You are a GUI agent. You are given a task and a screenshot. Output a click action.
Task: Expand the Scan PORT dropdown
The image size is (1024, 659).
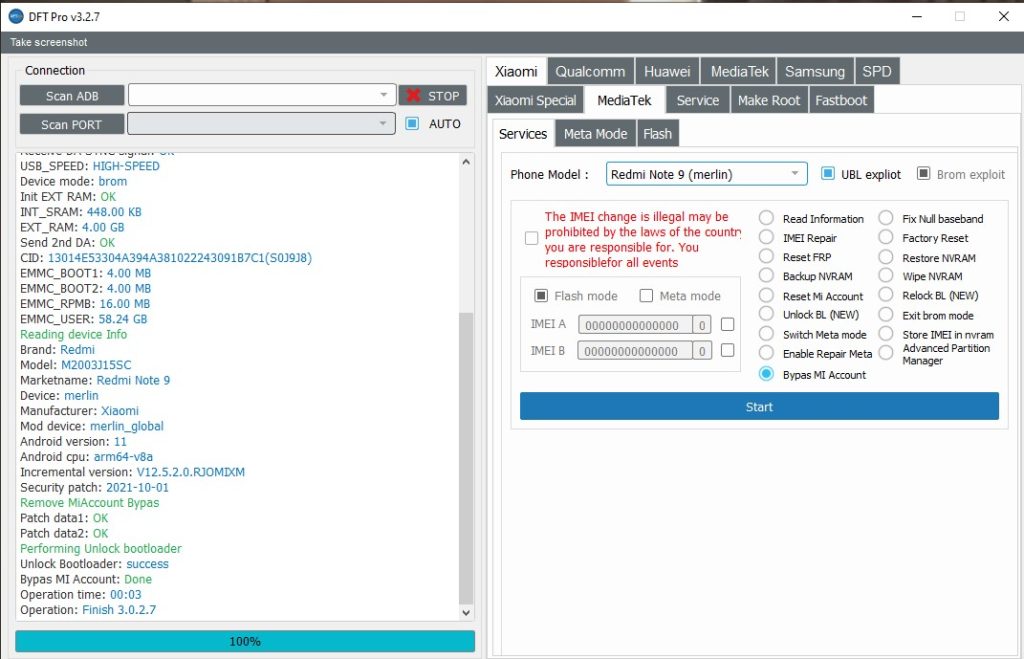click(383, 123)
